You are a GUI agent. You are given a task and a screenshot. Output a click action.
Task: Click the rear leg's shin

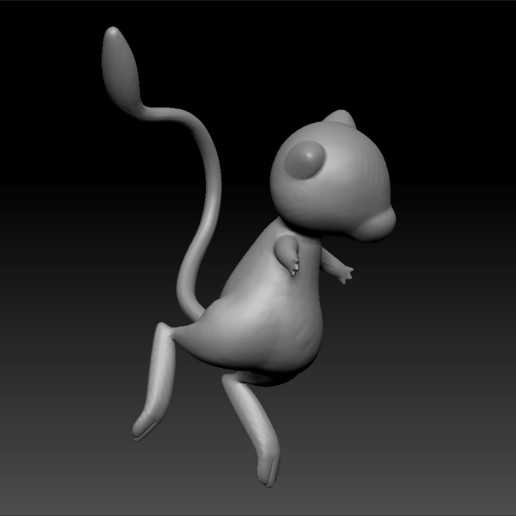click(160, 377)
